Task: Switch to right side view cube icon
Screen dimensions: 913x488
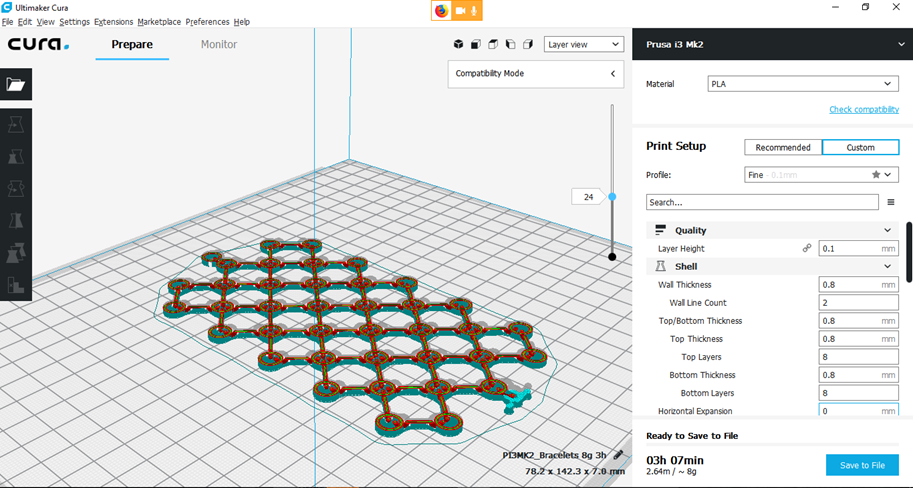Action: coord(528,44)
